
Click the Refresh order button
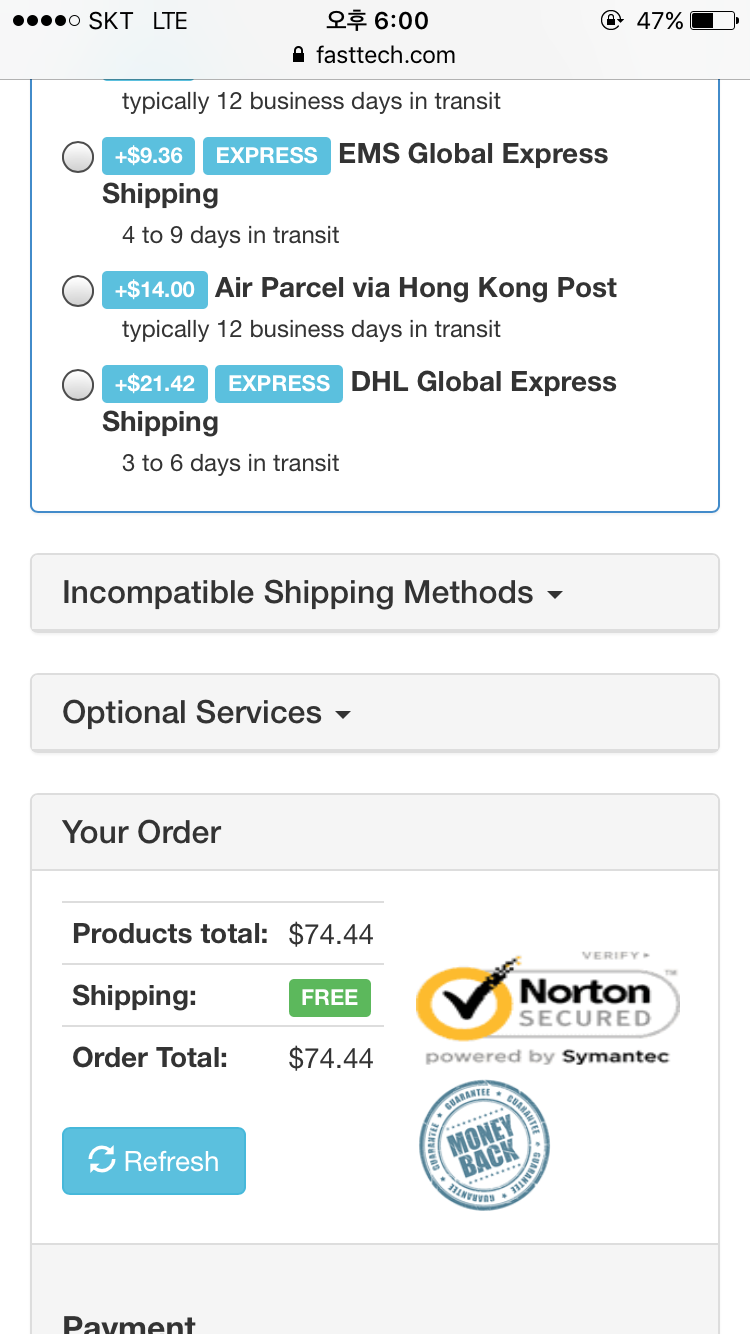[x=154, y=1161]
